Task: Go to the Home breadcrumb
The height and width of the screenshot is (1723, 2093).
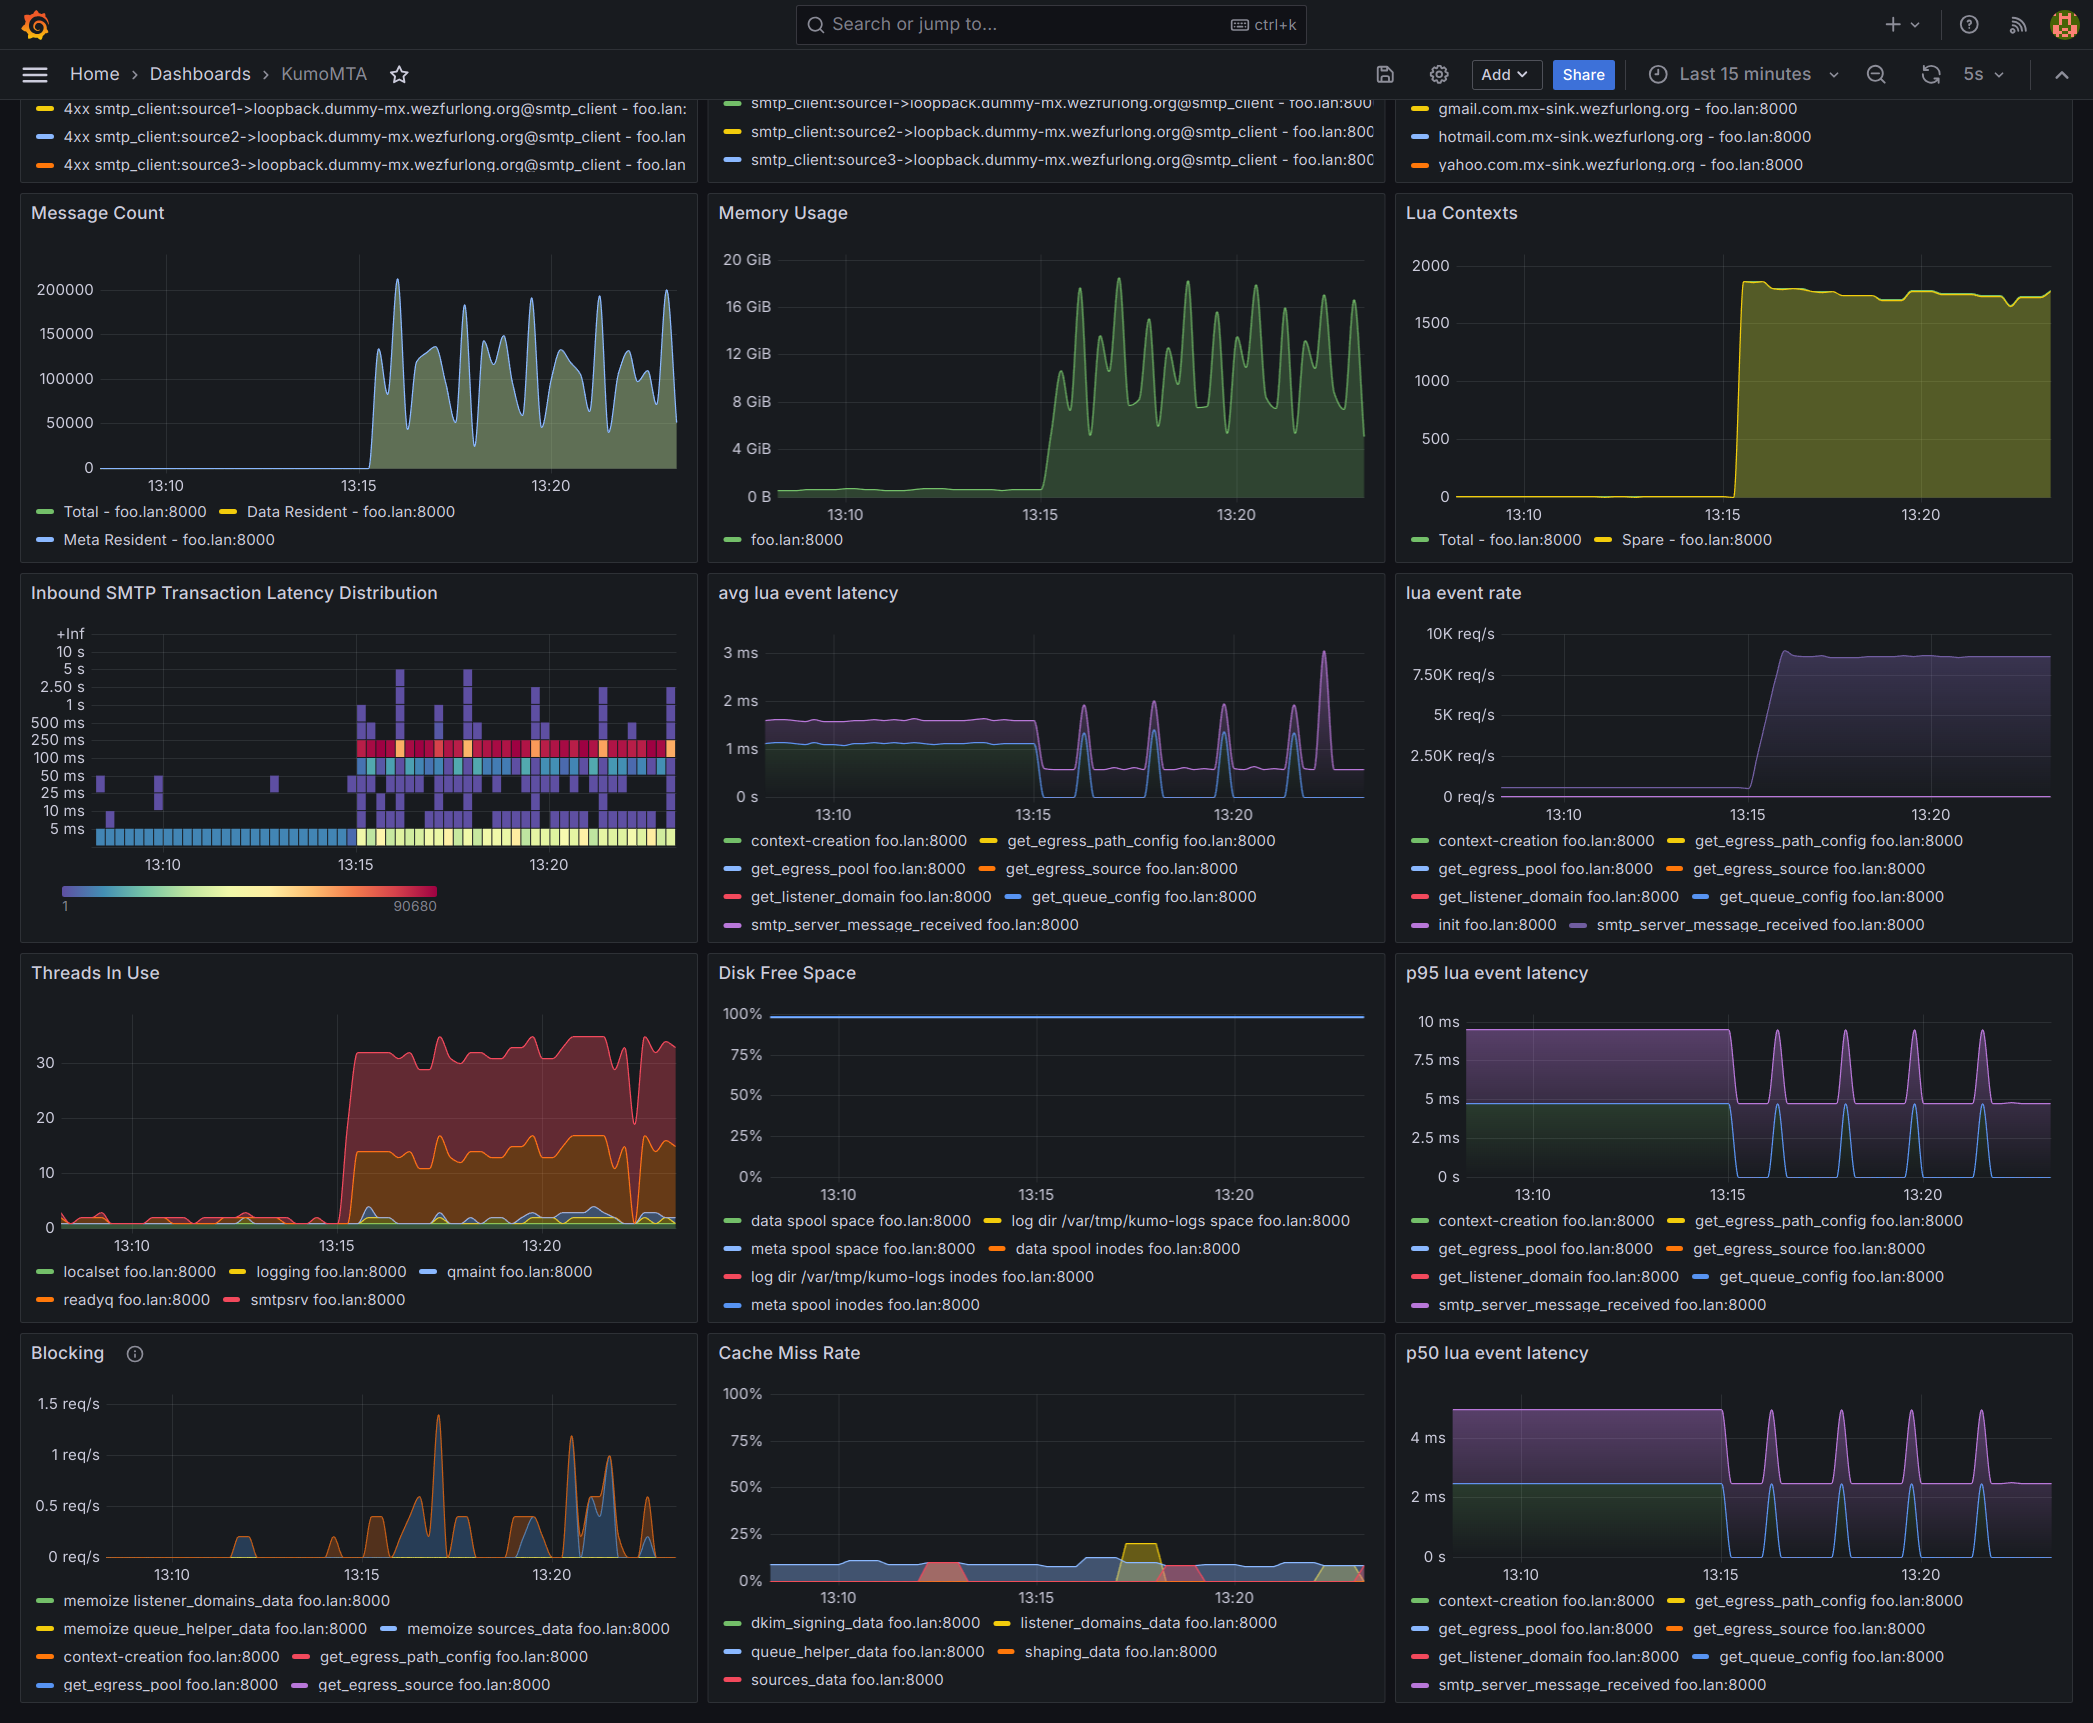Action: [x=94, y=74]
